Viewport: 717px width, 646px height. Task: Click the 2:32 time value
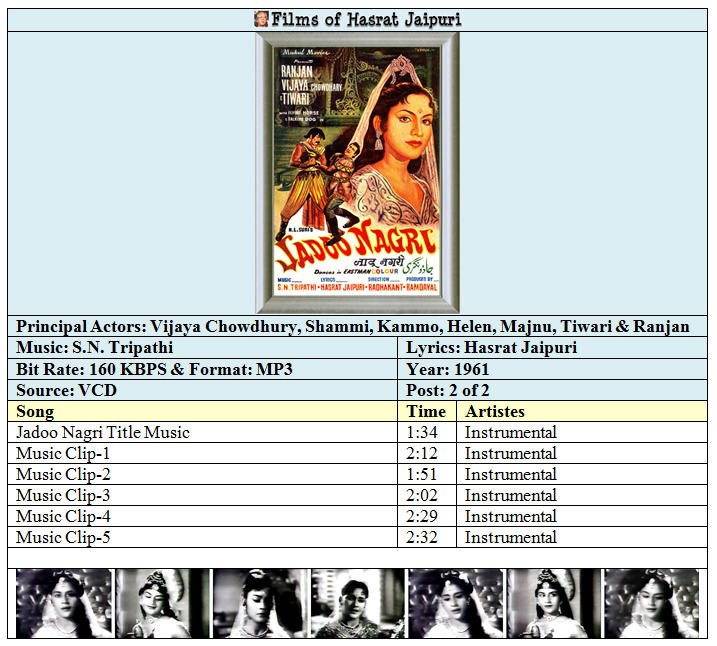[422, 538]
